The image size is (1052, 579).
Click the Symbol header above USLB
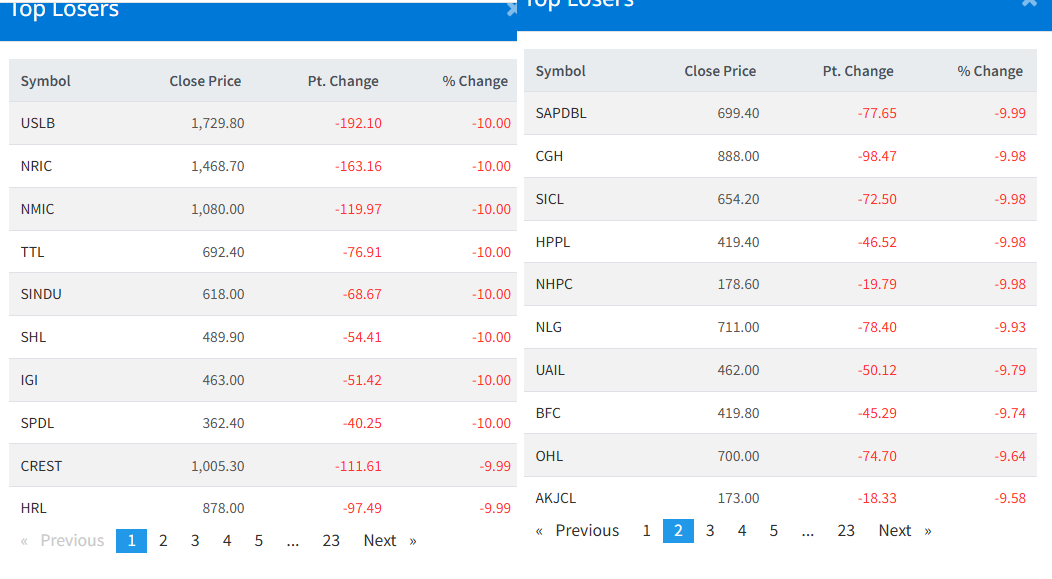click(x=46, y=81)
